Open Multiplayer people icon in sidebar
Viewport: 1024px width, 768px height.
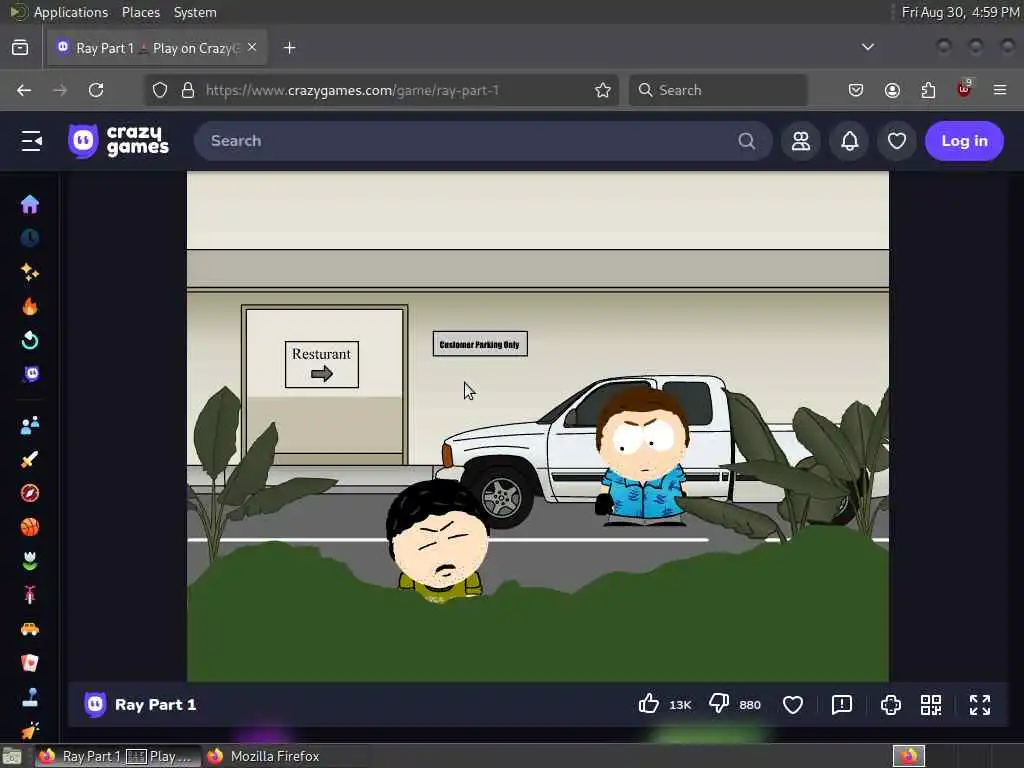[x=29, y=425]
